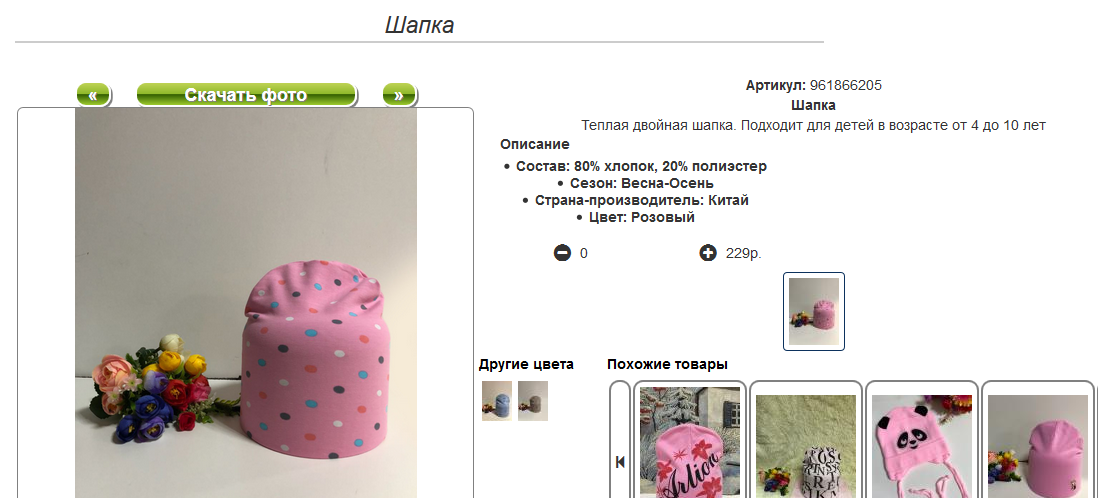The width and height of the screenshot is (1098, 498).
Task: Click the plus icon to increase quantity
Action: pos(708,253)
